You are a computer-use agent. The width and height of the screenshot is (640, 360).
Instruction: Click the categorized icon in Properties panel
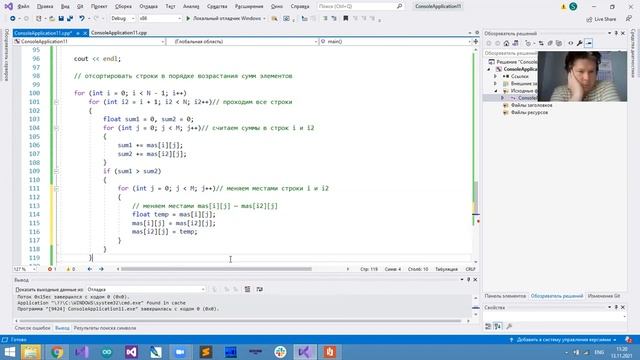489,326
